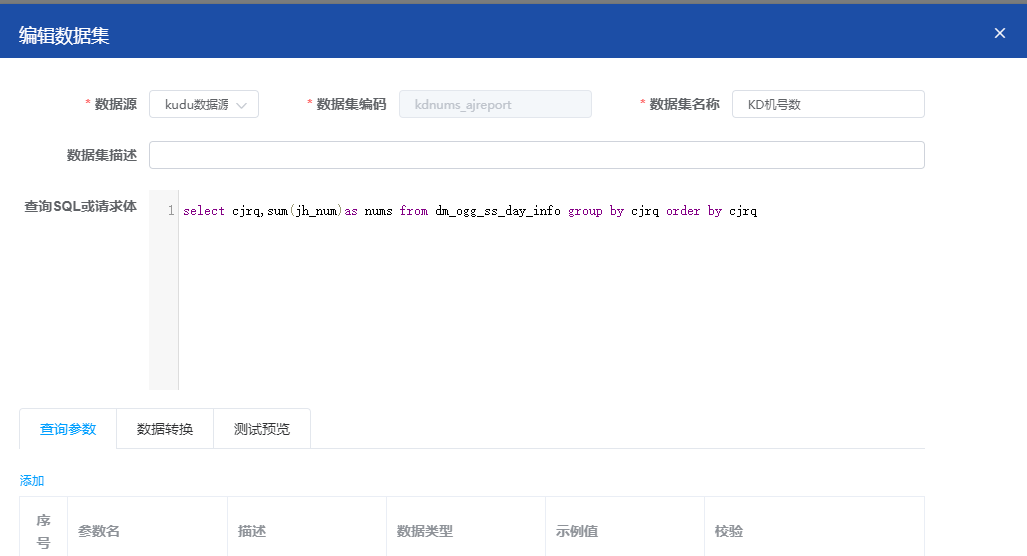Open the kudu数据源 dropdown

pyautogui.click(x=204, y=104)
